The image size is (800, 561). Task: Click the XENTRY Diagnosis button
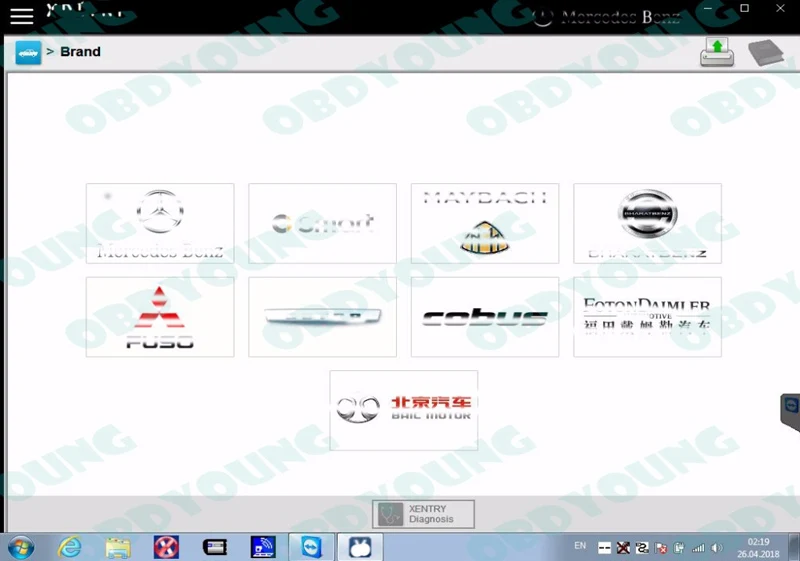click(423, 514)
